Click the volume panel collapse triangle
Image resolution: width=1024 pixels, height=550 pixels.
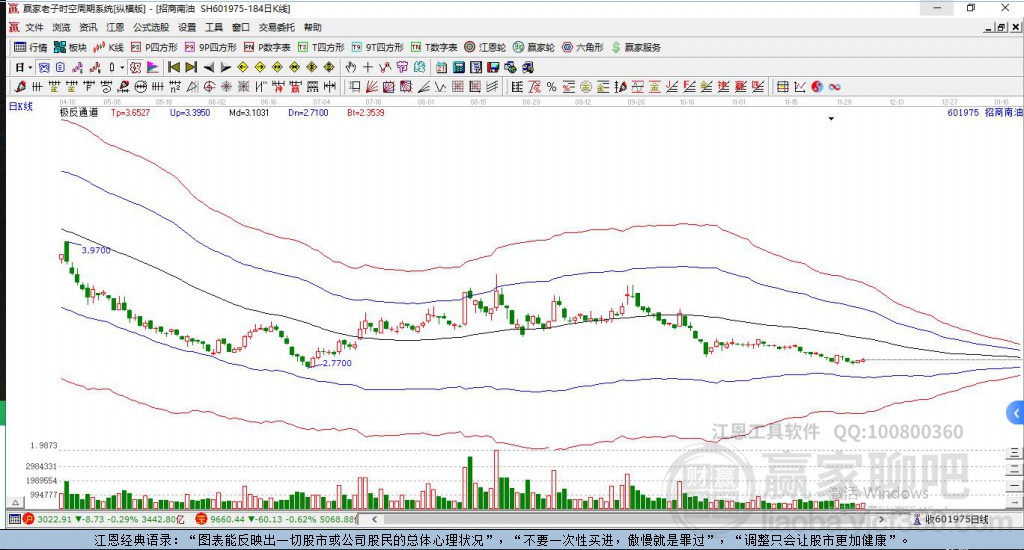(x=16, y=502)
